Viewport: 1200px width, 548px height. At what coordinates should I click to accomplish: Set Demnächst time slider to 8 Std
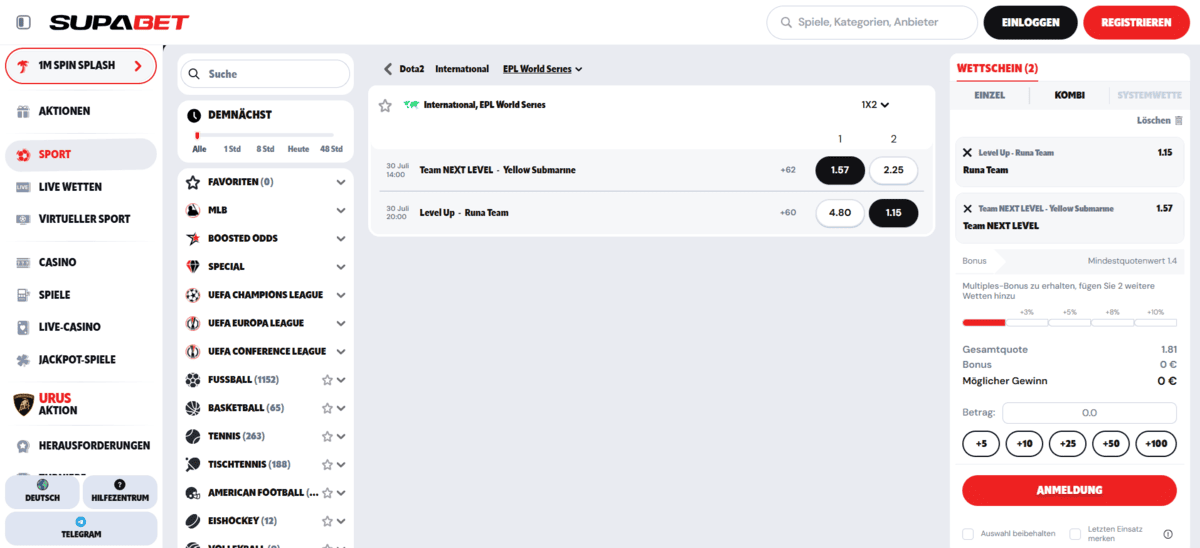[265, 148]
